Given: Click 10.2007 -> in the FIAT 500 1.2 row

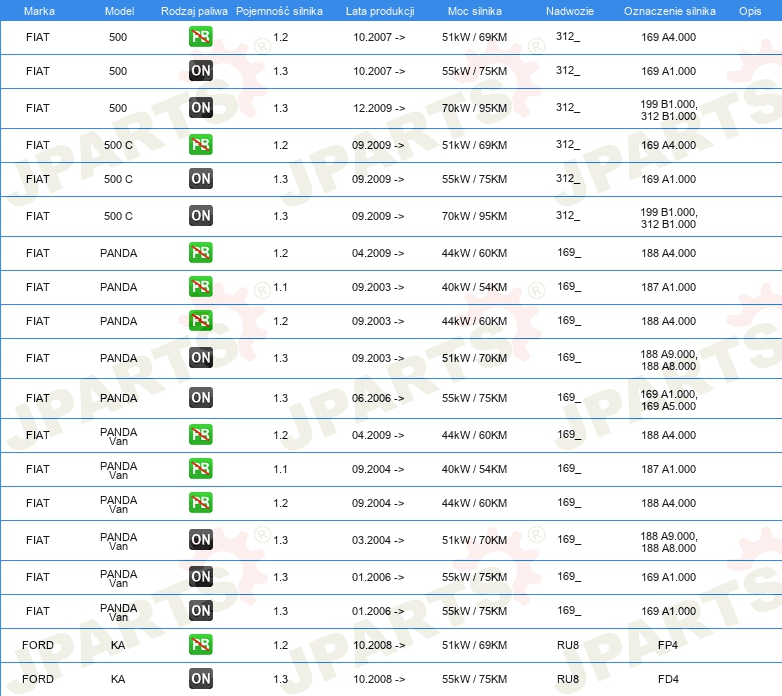Looking at the screenshot, I should click(379, 37).
